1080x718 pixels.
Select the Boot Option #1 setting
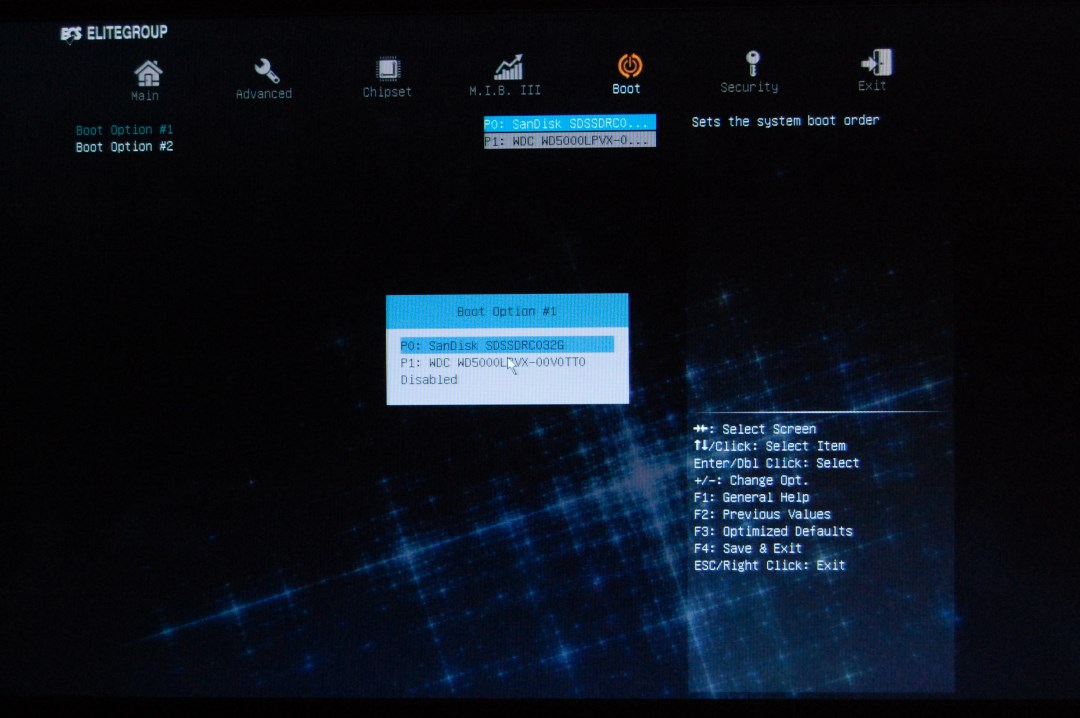point(124,130)
